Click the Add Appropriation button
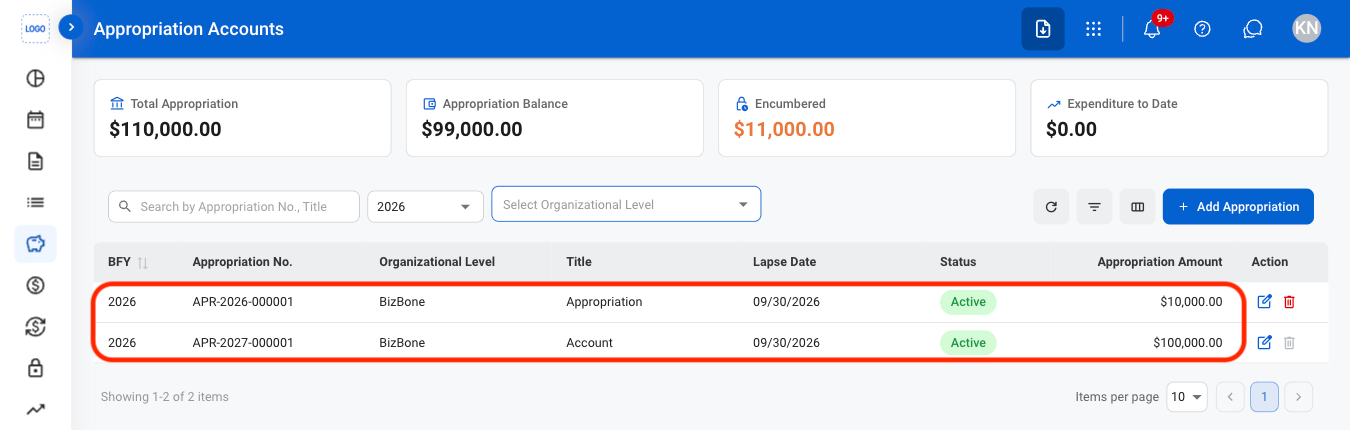This screenshot has height=430, width=1350. click(1238, 207)
